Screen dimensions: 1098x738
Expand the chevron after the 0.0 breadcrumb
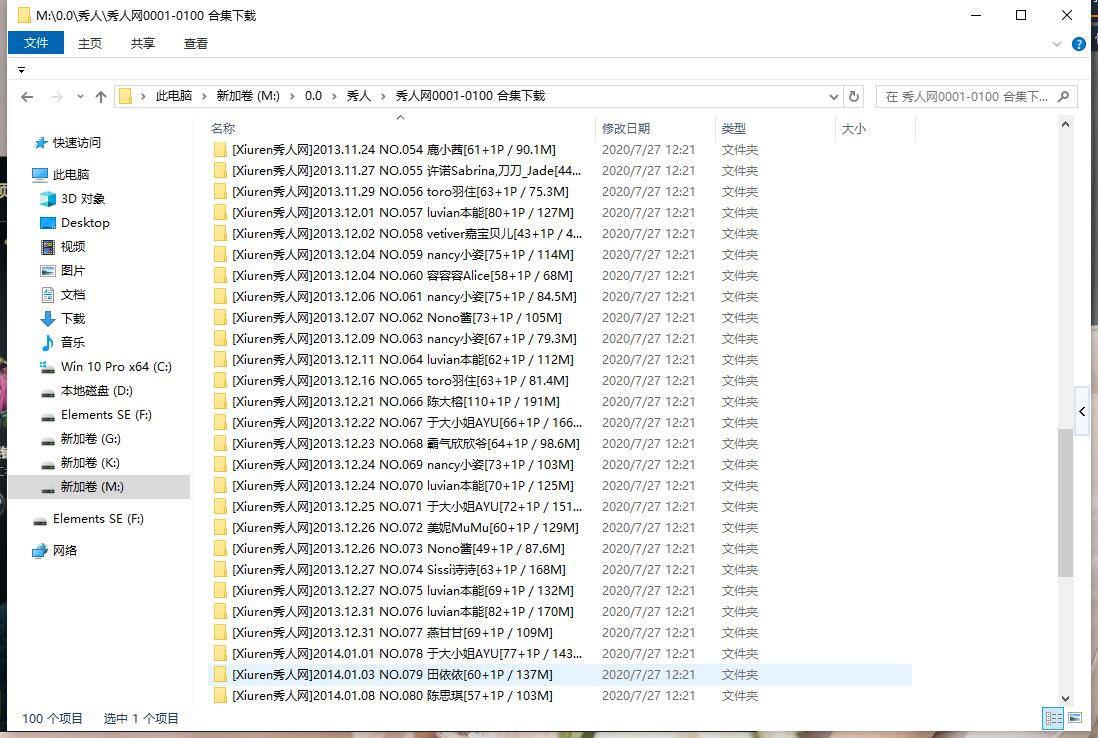(334, 96)
